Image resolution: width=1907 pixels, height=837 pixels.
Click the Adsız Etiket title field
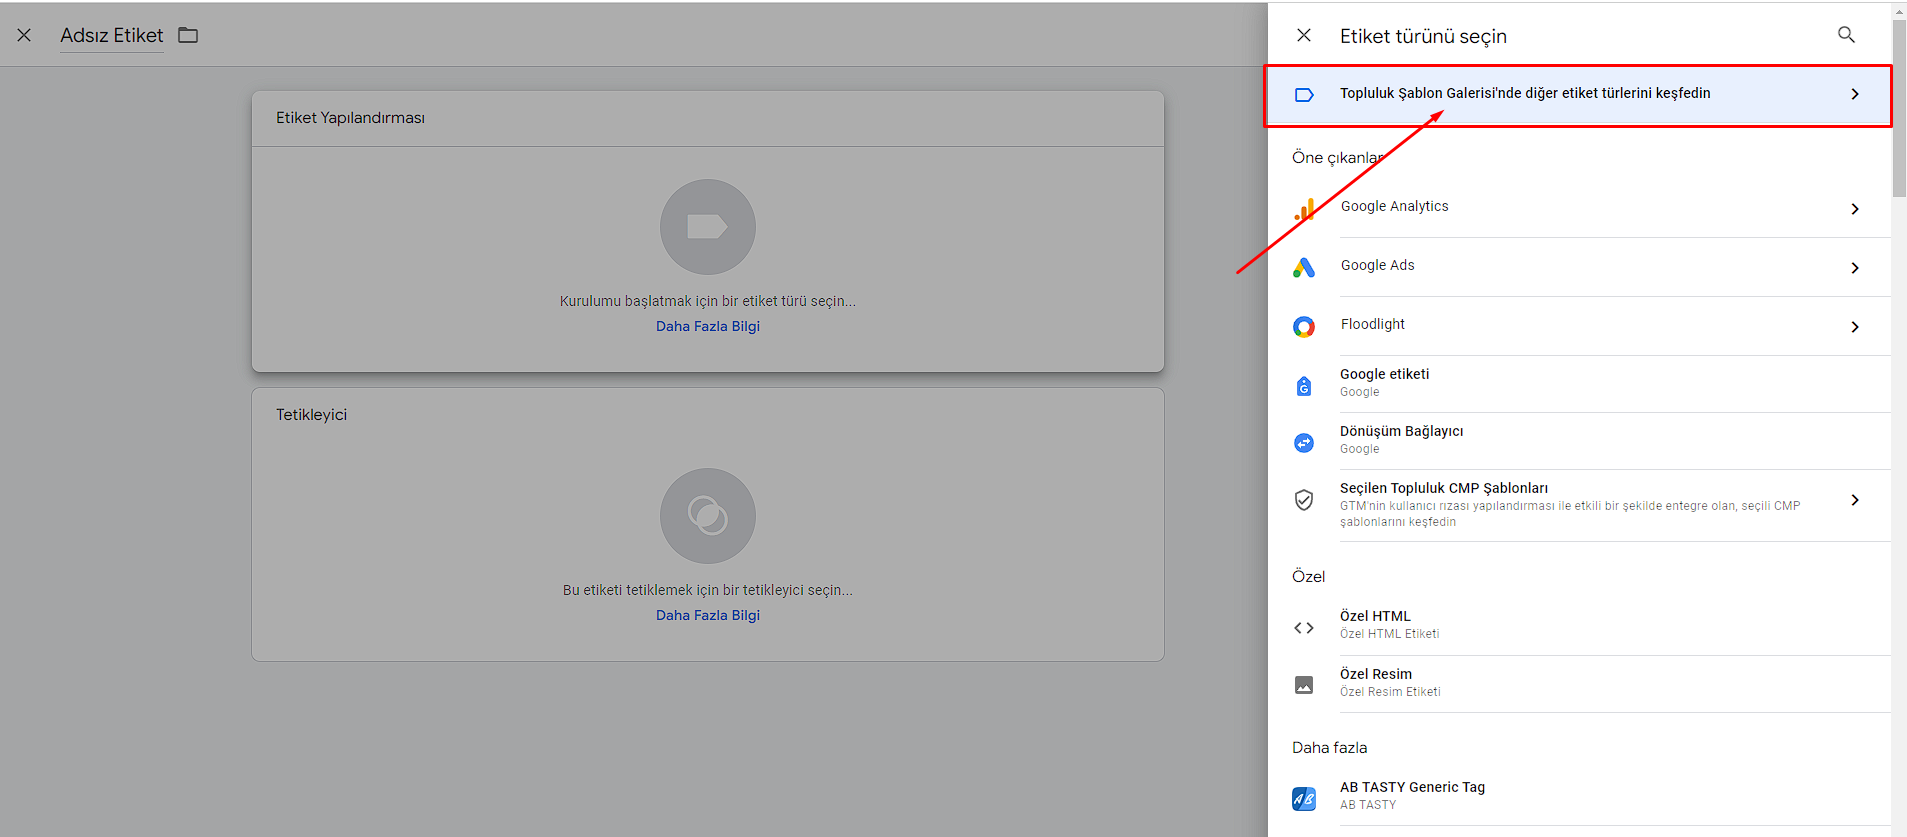(111, 36)
